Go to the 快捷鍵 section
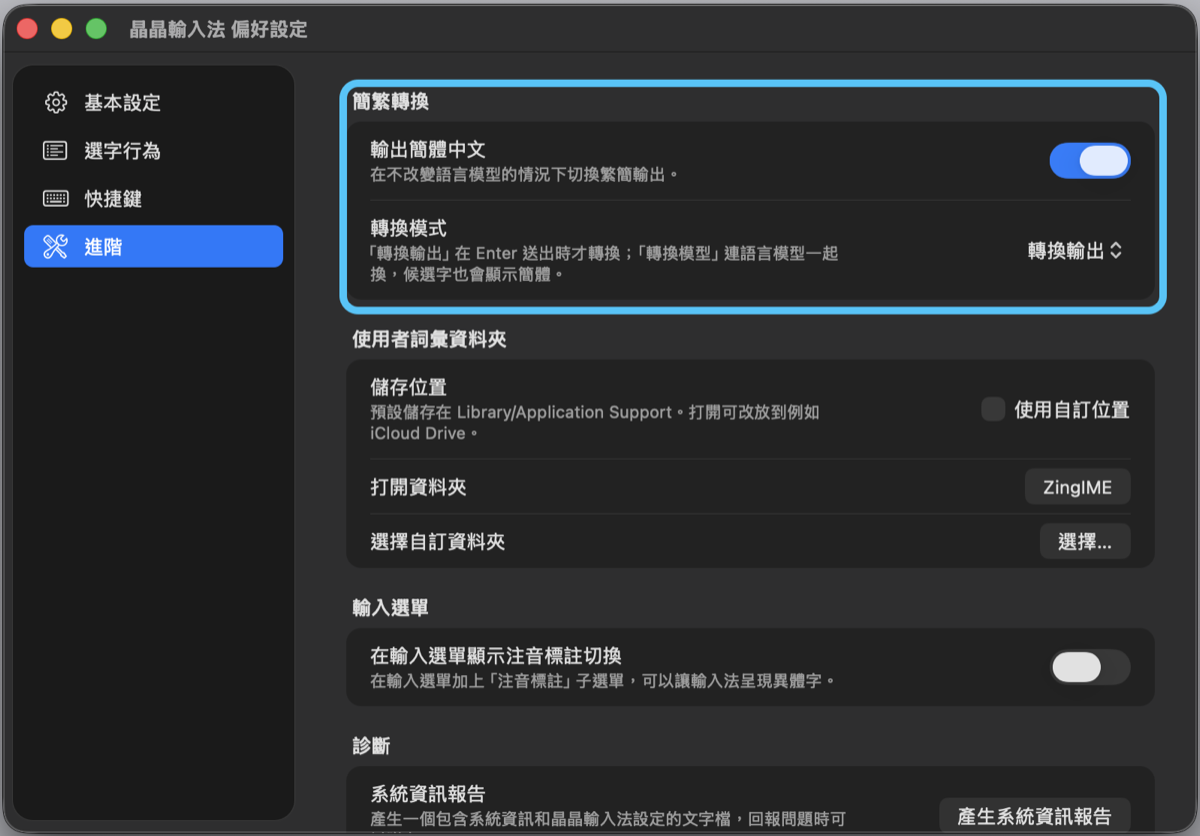Image resolution: width=1200 pixels, height=836 pixels. click(153, 198)
